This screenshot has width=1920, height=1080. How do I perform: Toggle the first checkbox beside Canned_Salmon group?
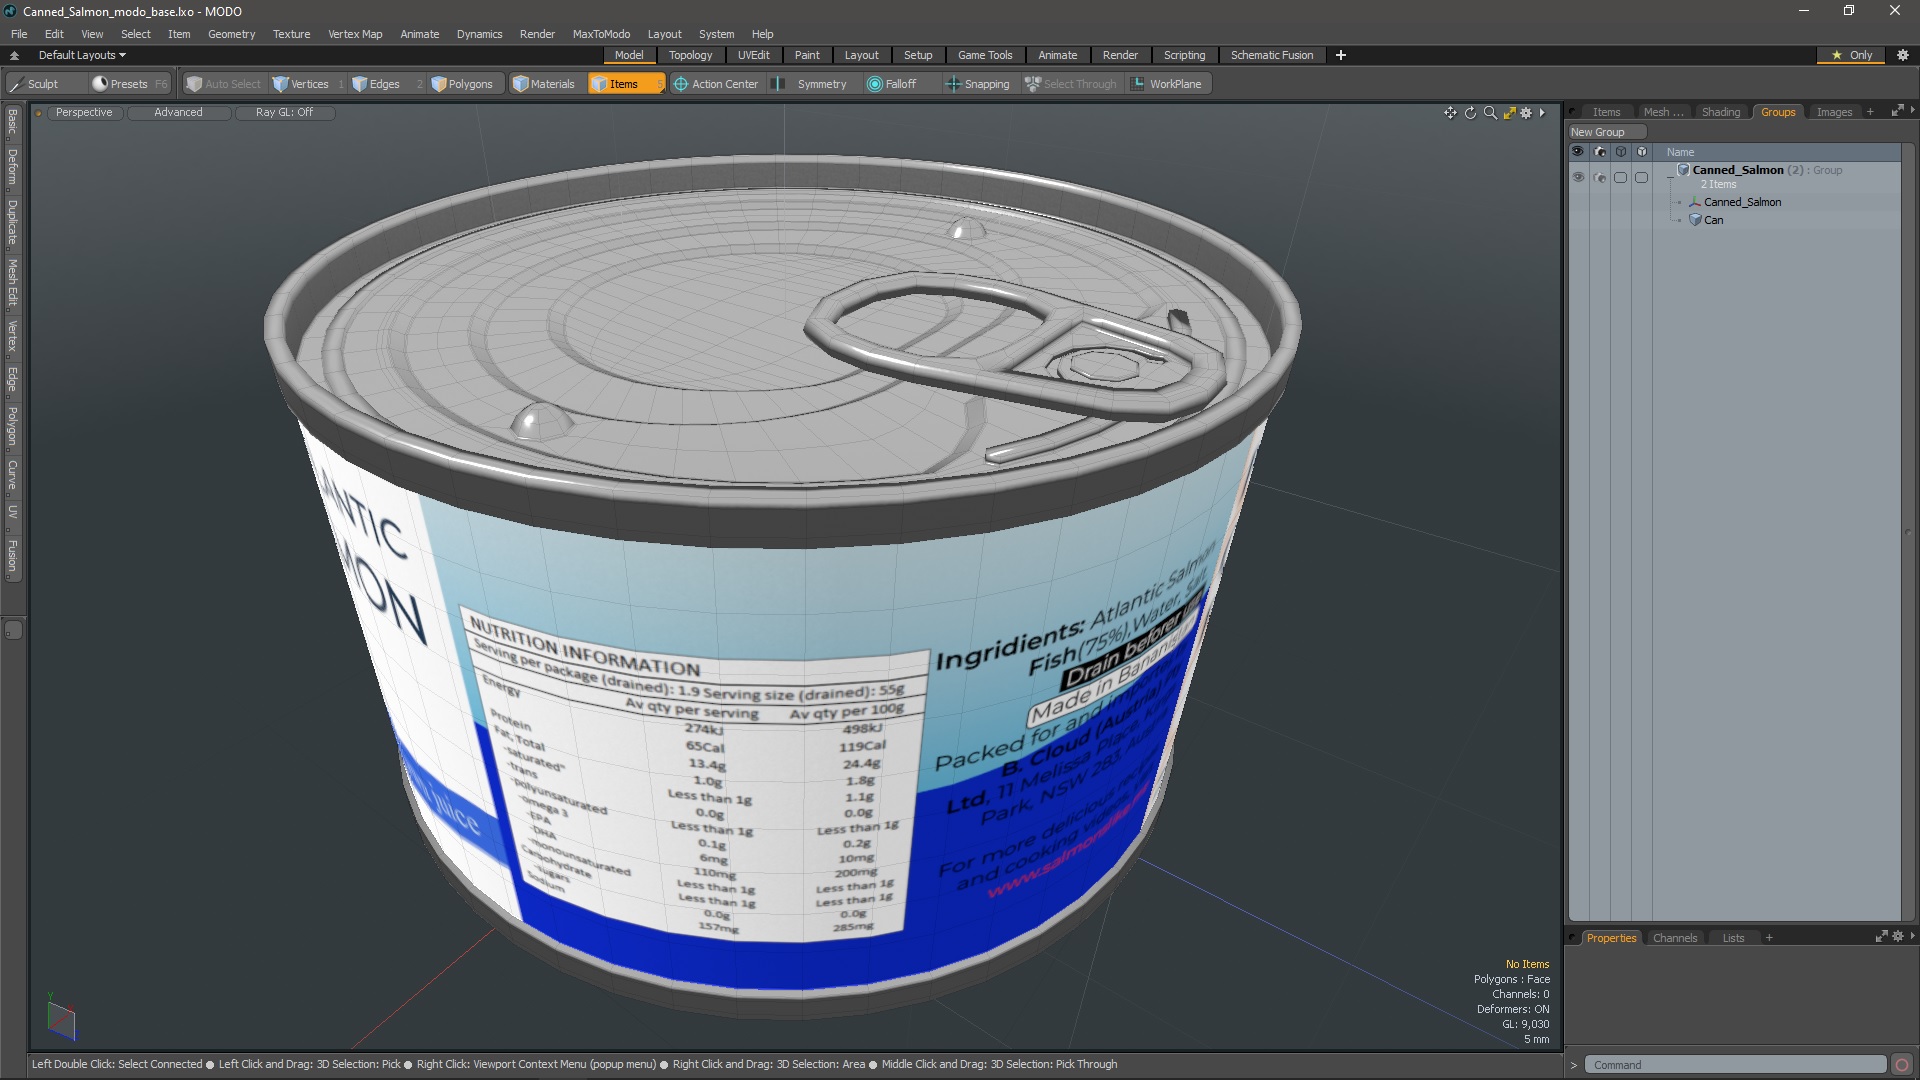pos(1620,177)
